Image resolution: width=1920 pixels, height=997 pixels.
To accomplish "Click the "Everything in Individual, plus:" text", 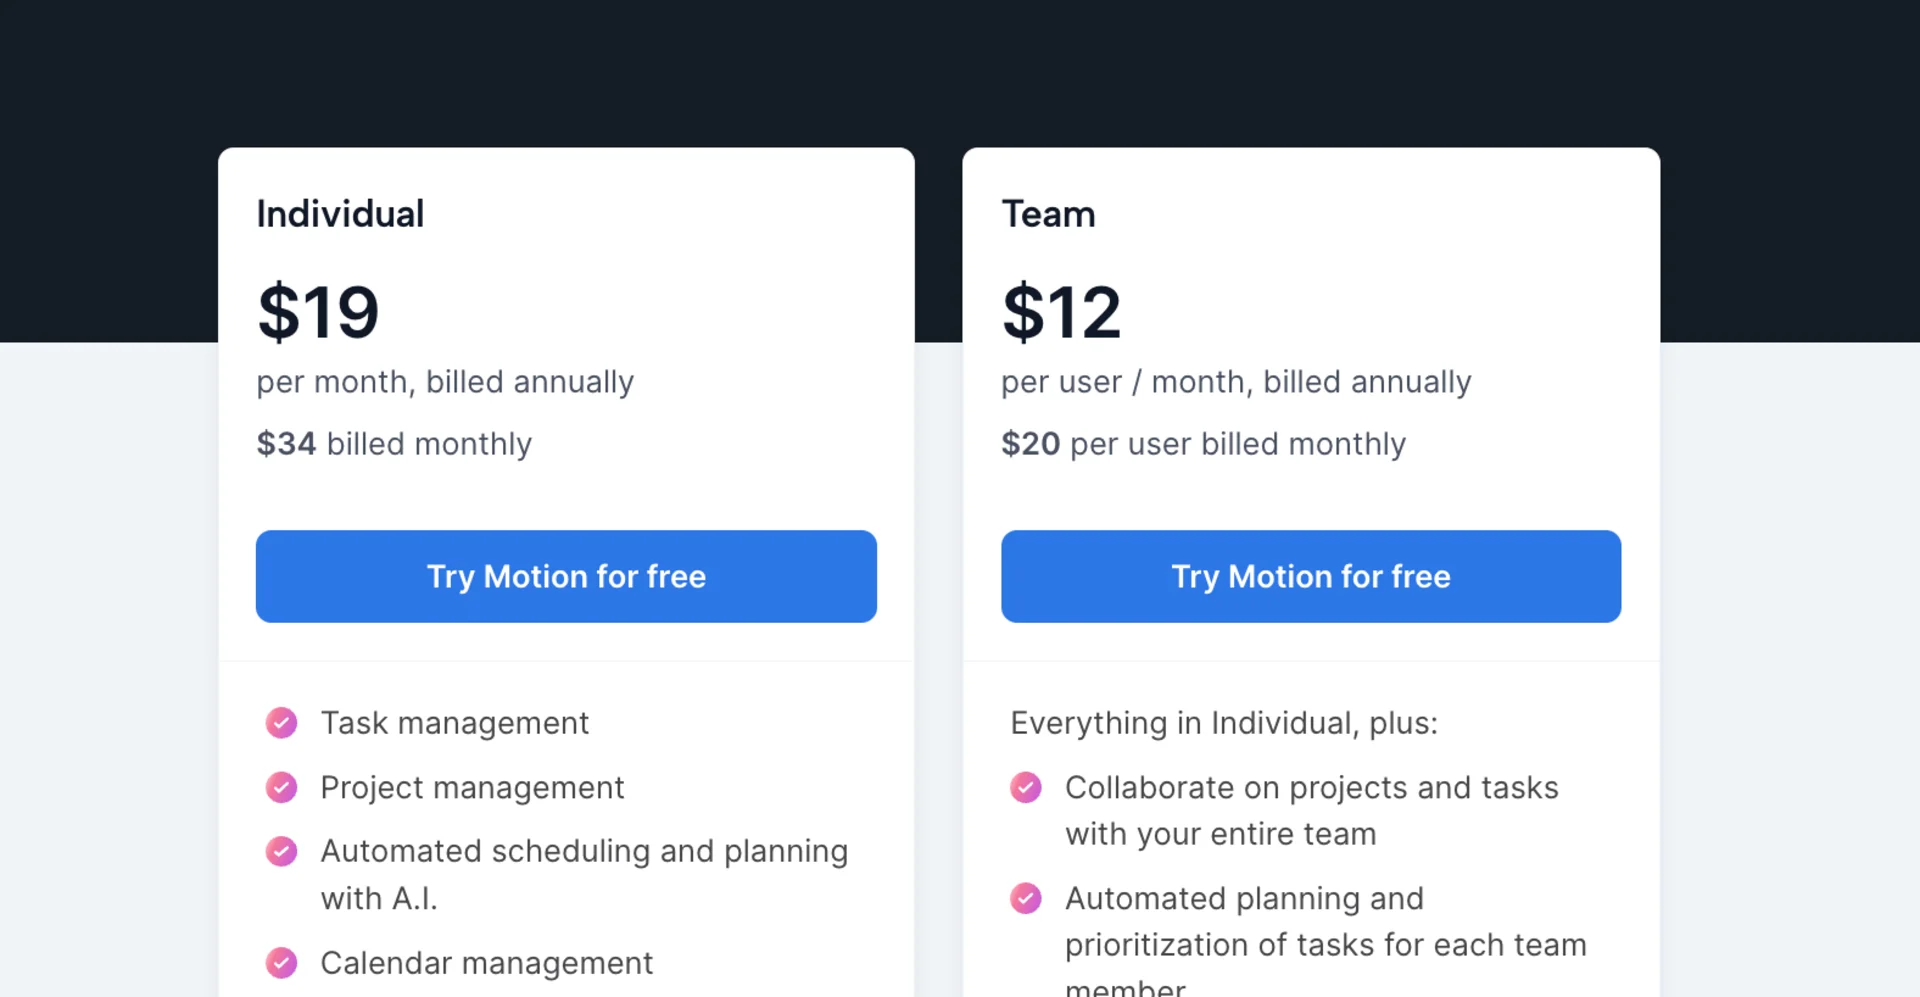I will pos(1224,723).
